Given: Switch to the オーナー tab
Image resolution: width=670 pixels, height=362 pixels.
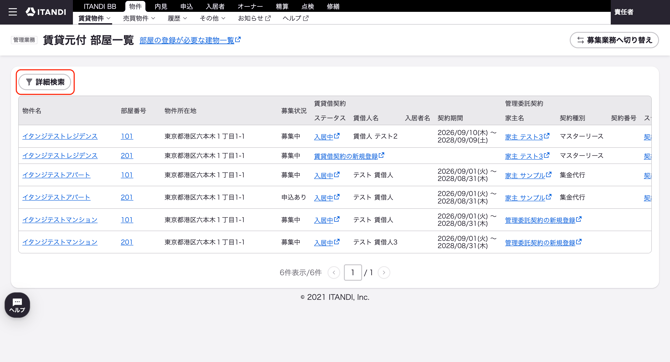Looking at the screenshot, I should pos(250,6).
